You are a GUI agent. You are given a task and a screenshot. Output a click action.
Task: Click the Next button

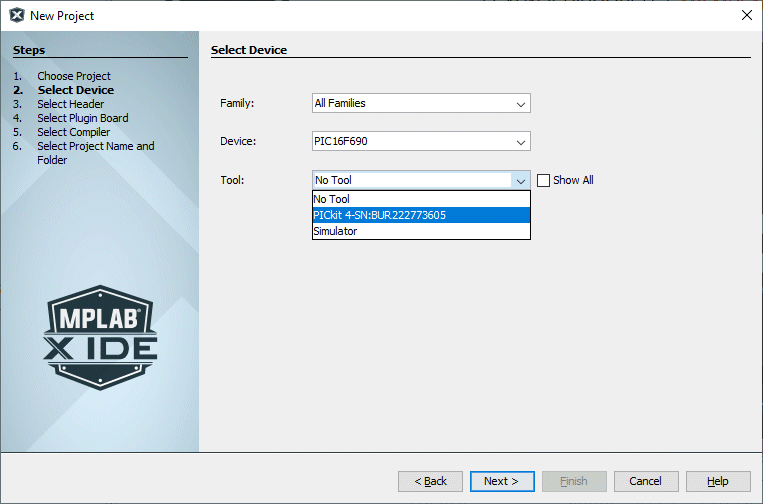coord(501,481)
